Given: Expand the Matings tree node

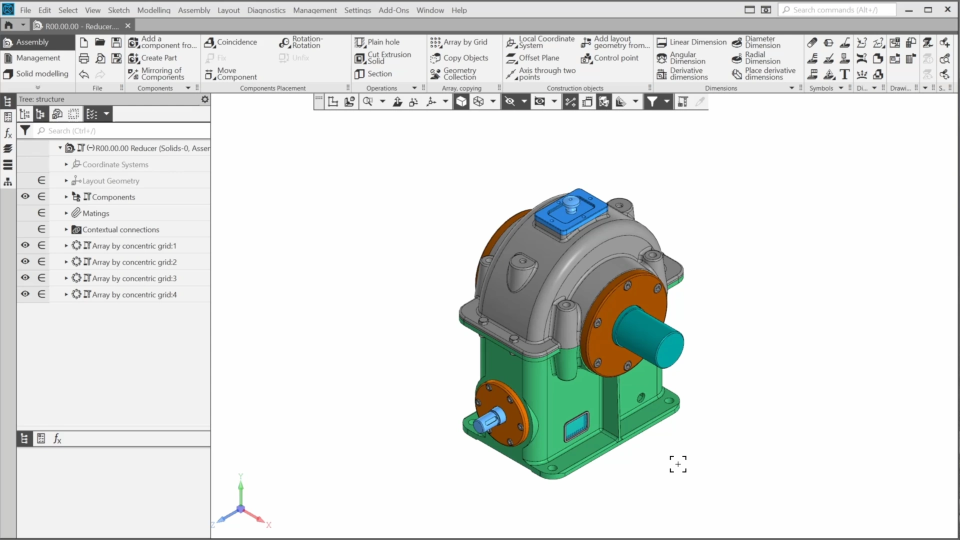Looking at the screenshot, I should point(67,213).
